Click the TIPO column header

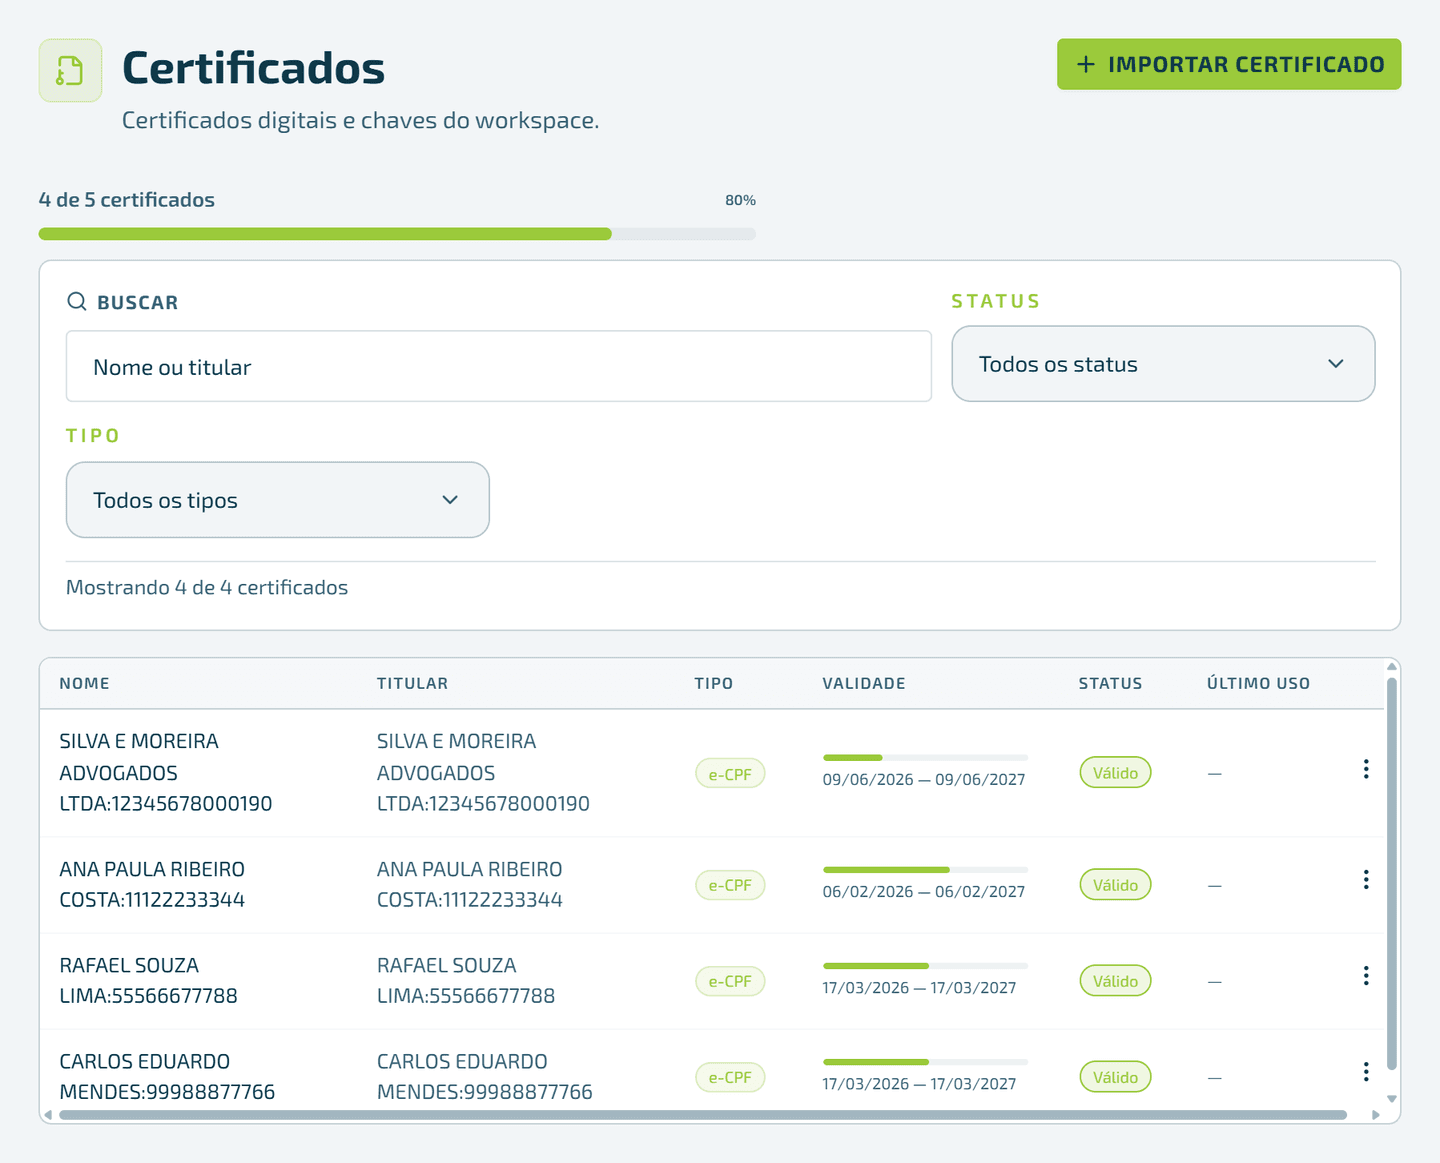[x=714, y=684]
